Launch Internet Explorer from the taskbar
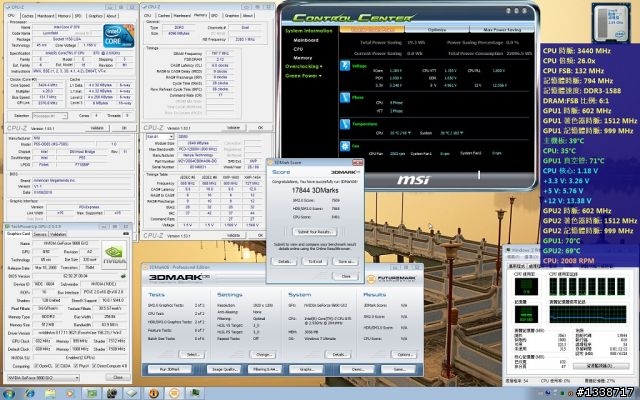640x400 pixels. pos(29,393)
